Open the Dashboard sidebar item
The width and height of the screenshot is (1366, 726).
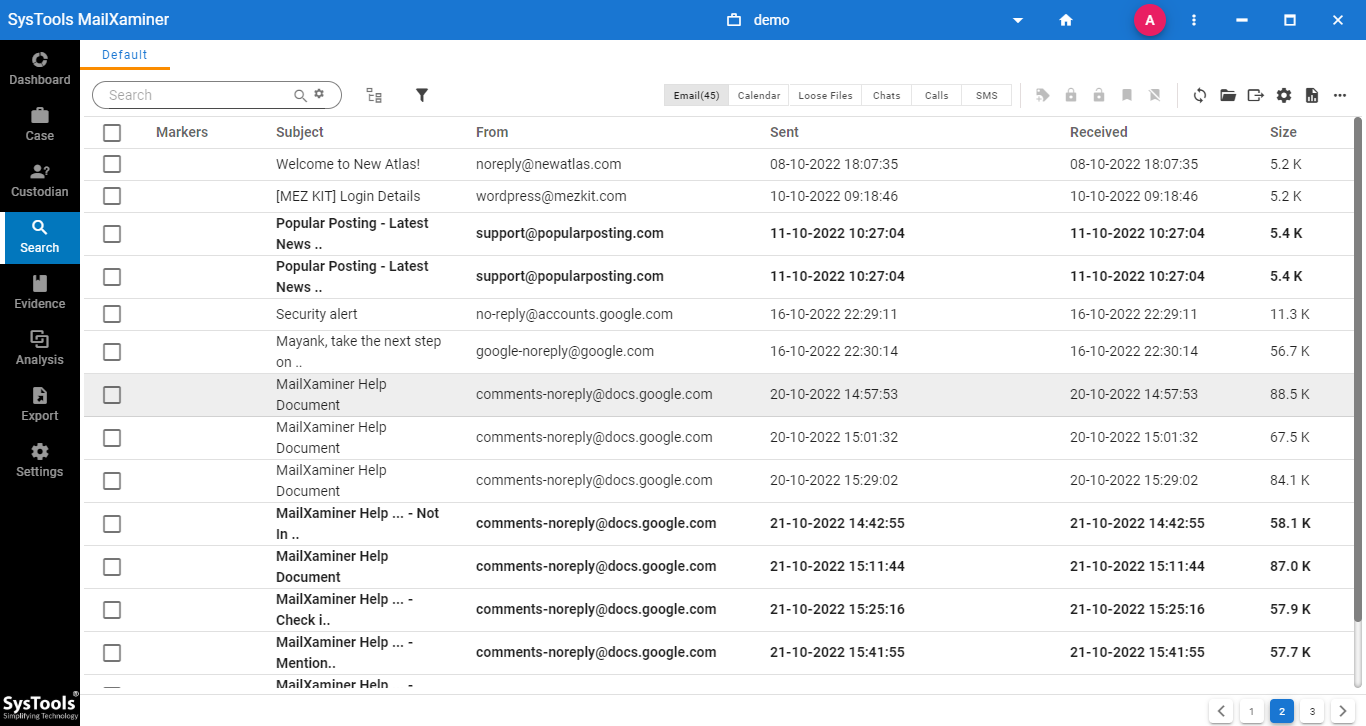point(40,68)
